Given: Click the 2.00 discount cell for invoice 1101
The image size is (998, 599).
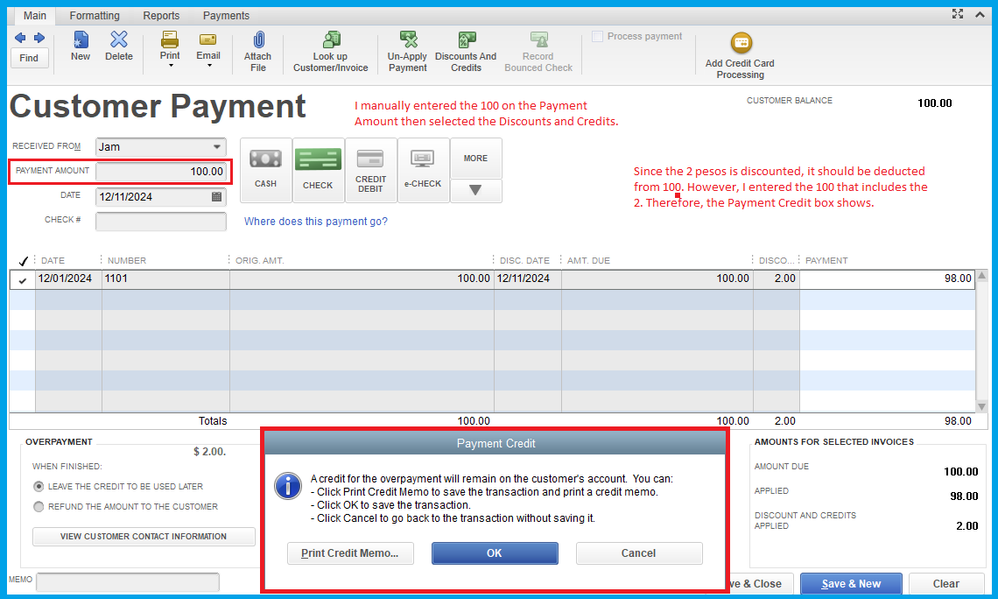Looking at the screenshot, I should tap(776, 280).
